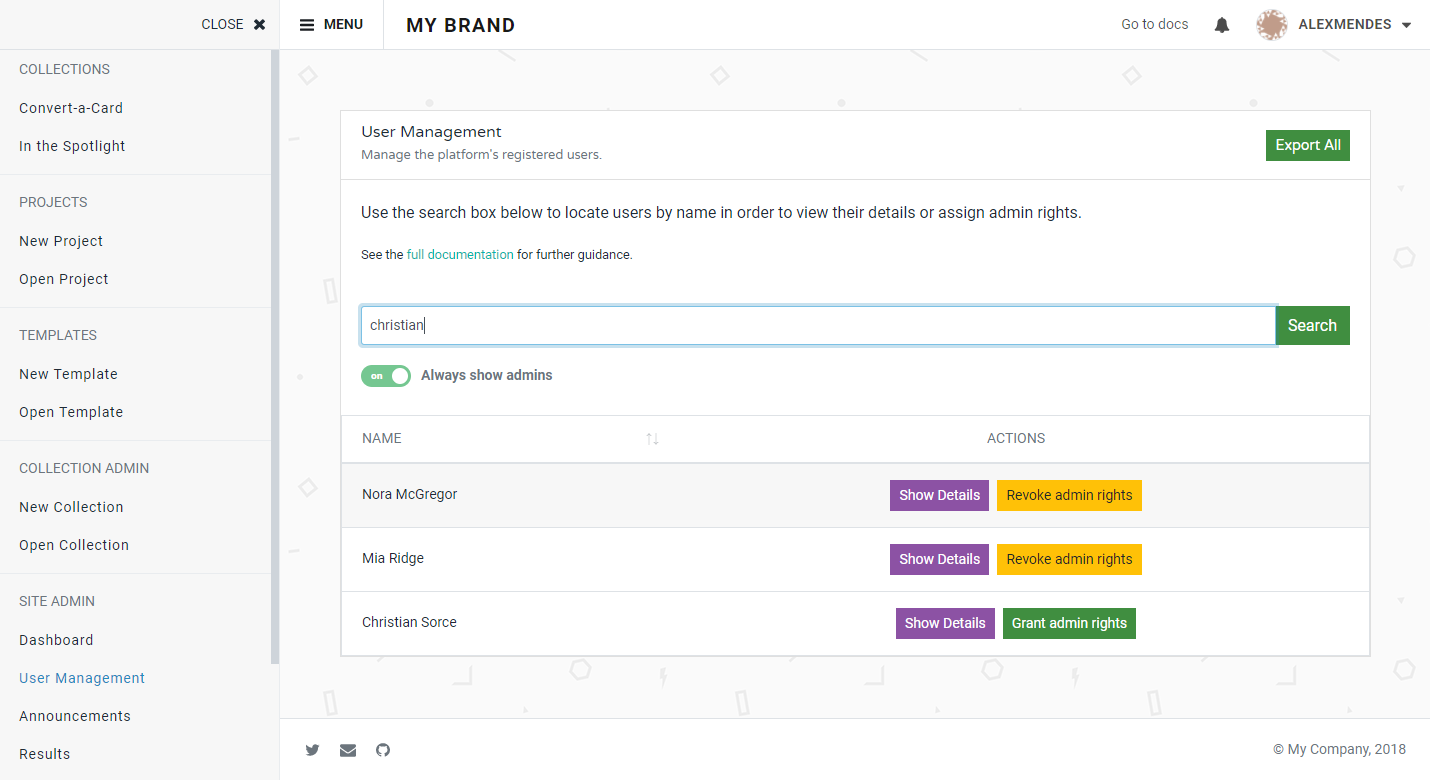Revoke admin rights for Mia Ridge
Viewport: 1430px width, 780px height.
(x=1069, y=559)
